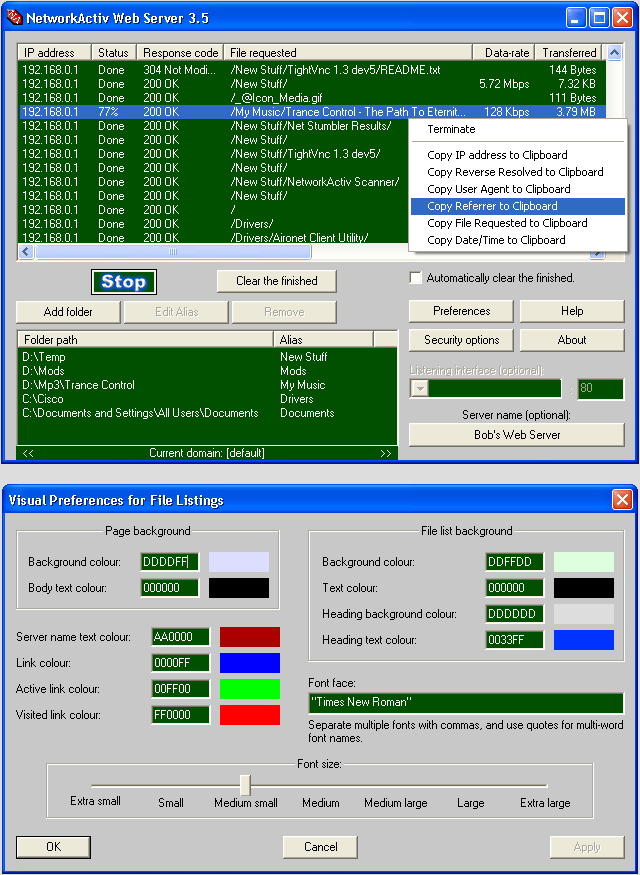The image size is (640, 875).
Task: Select the D:\Mp3\Trance Control folder row
Action: click(x=207, y=385)
